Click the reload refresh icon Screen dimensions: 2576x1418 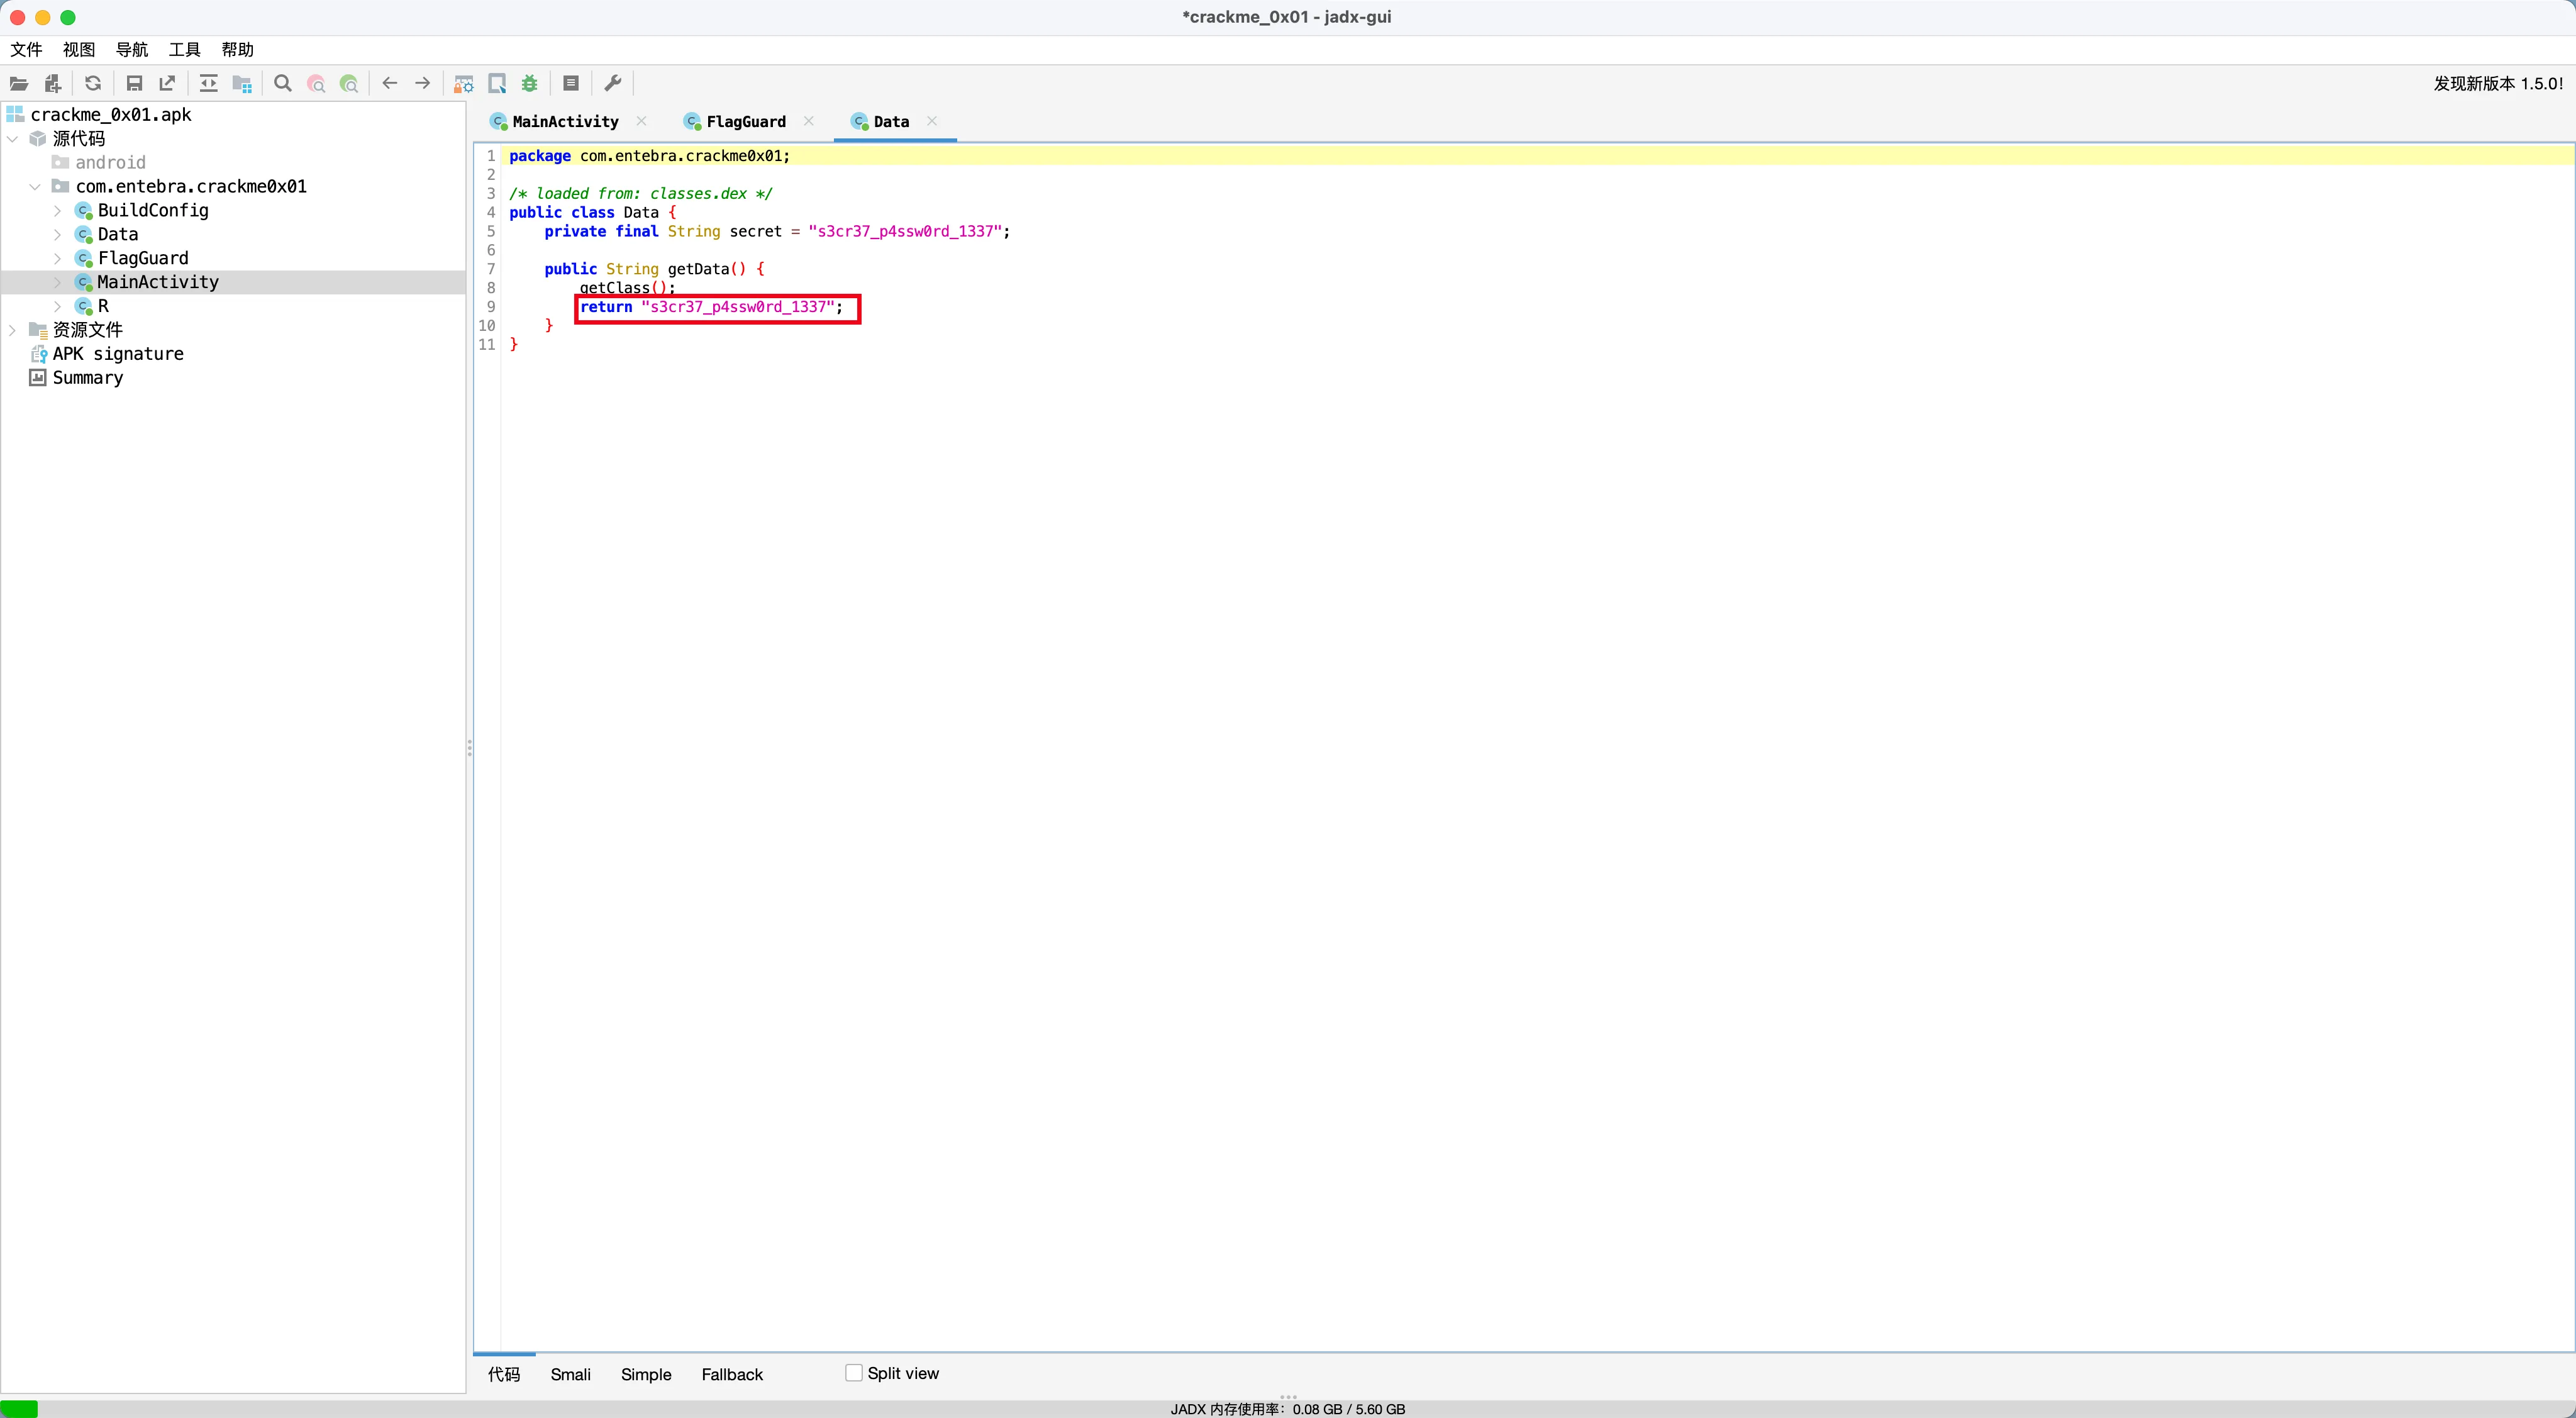pos(93,84)
